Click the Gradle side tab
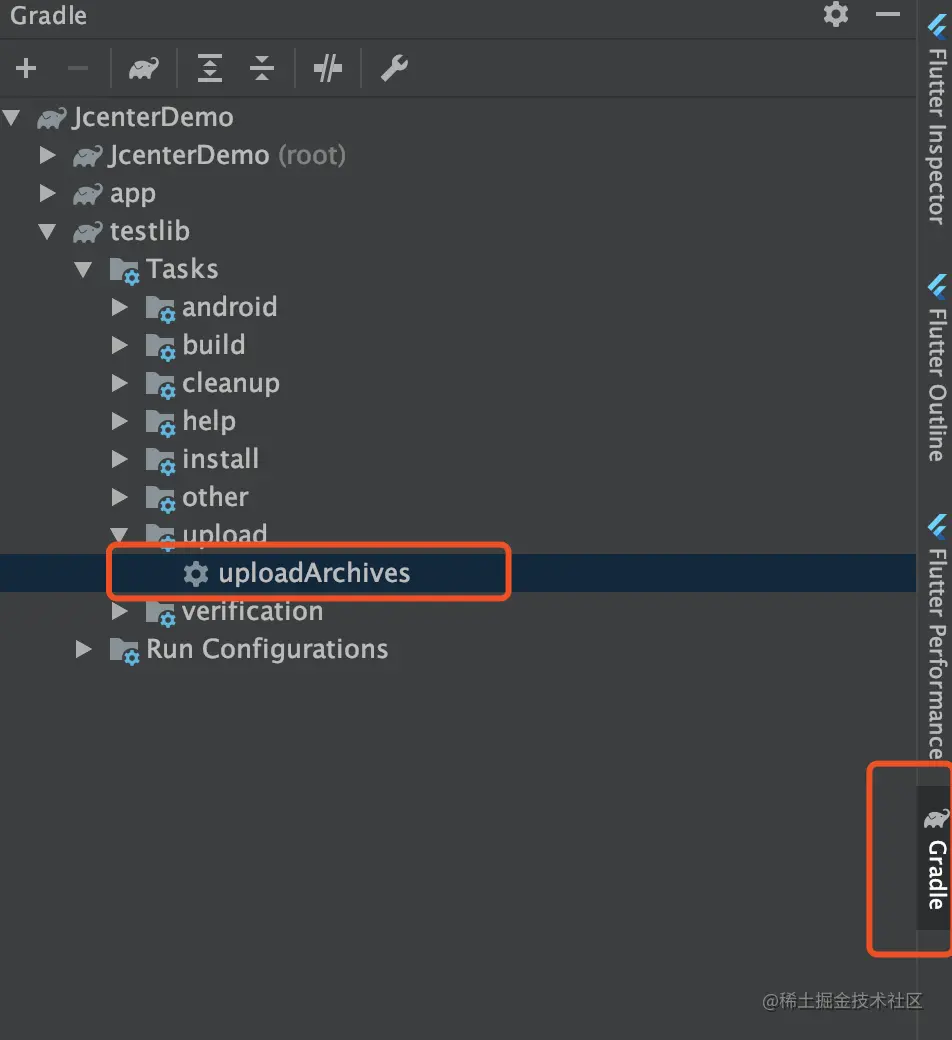 936,860
